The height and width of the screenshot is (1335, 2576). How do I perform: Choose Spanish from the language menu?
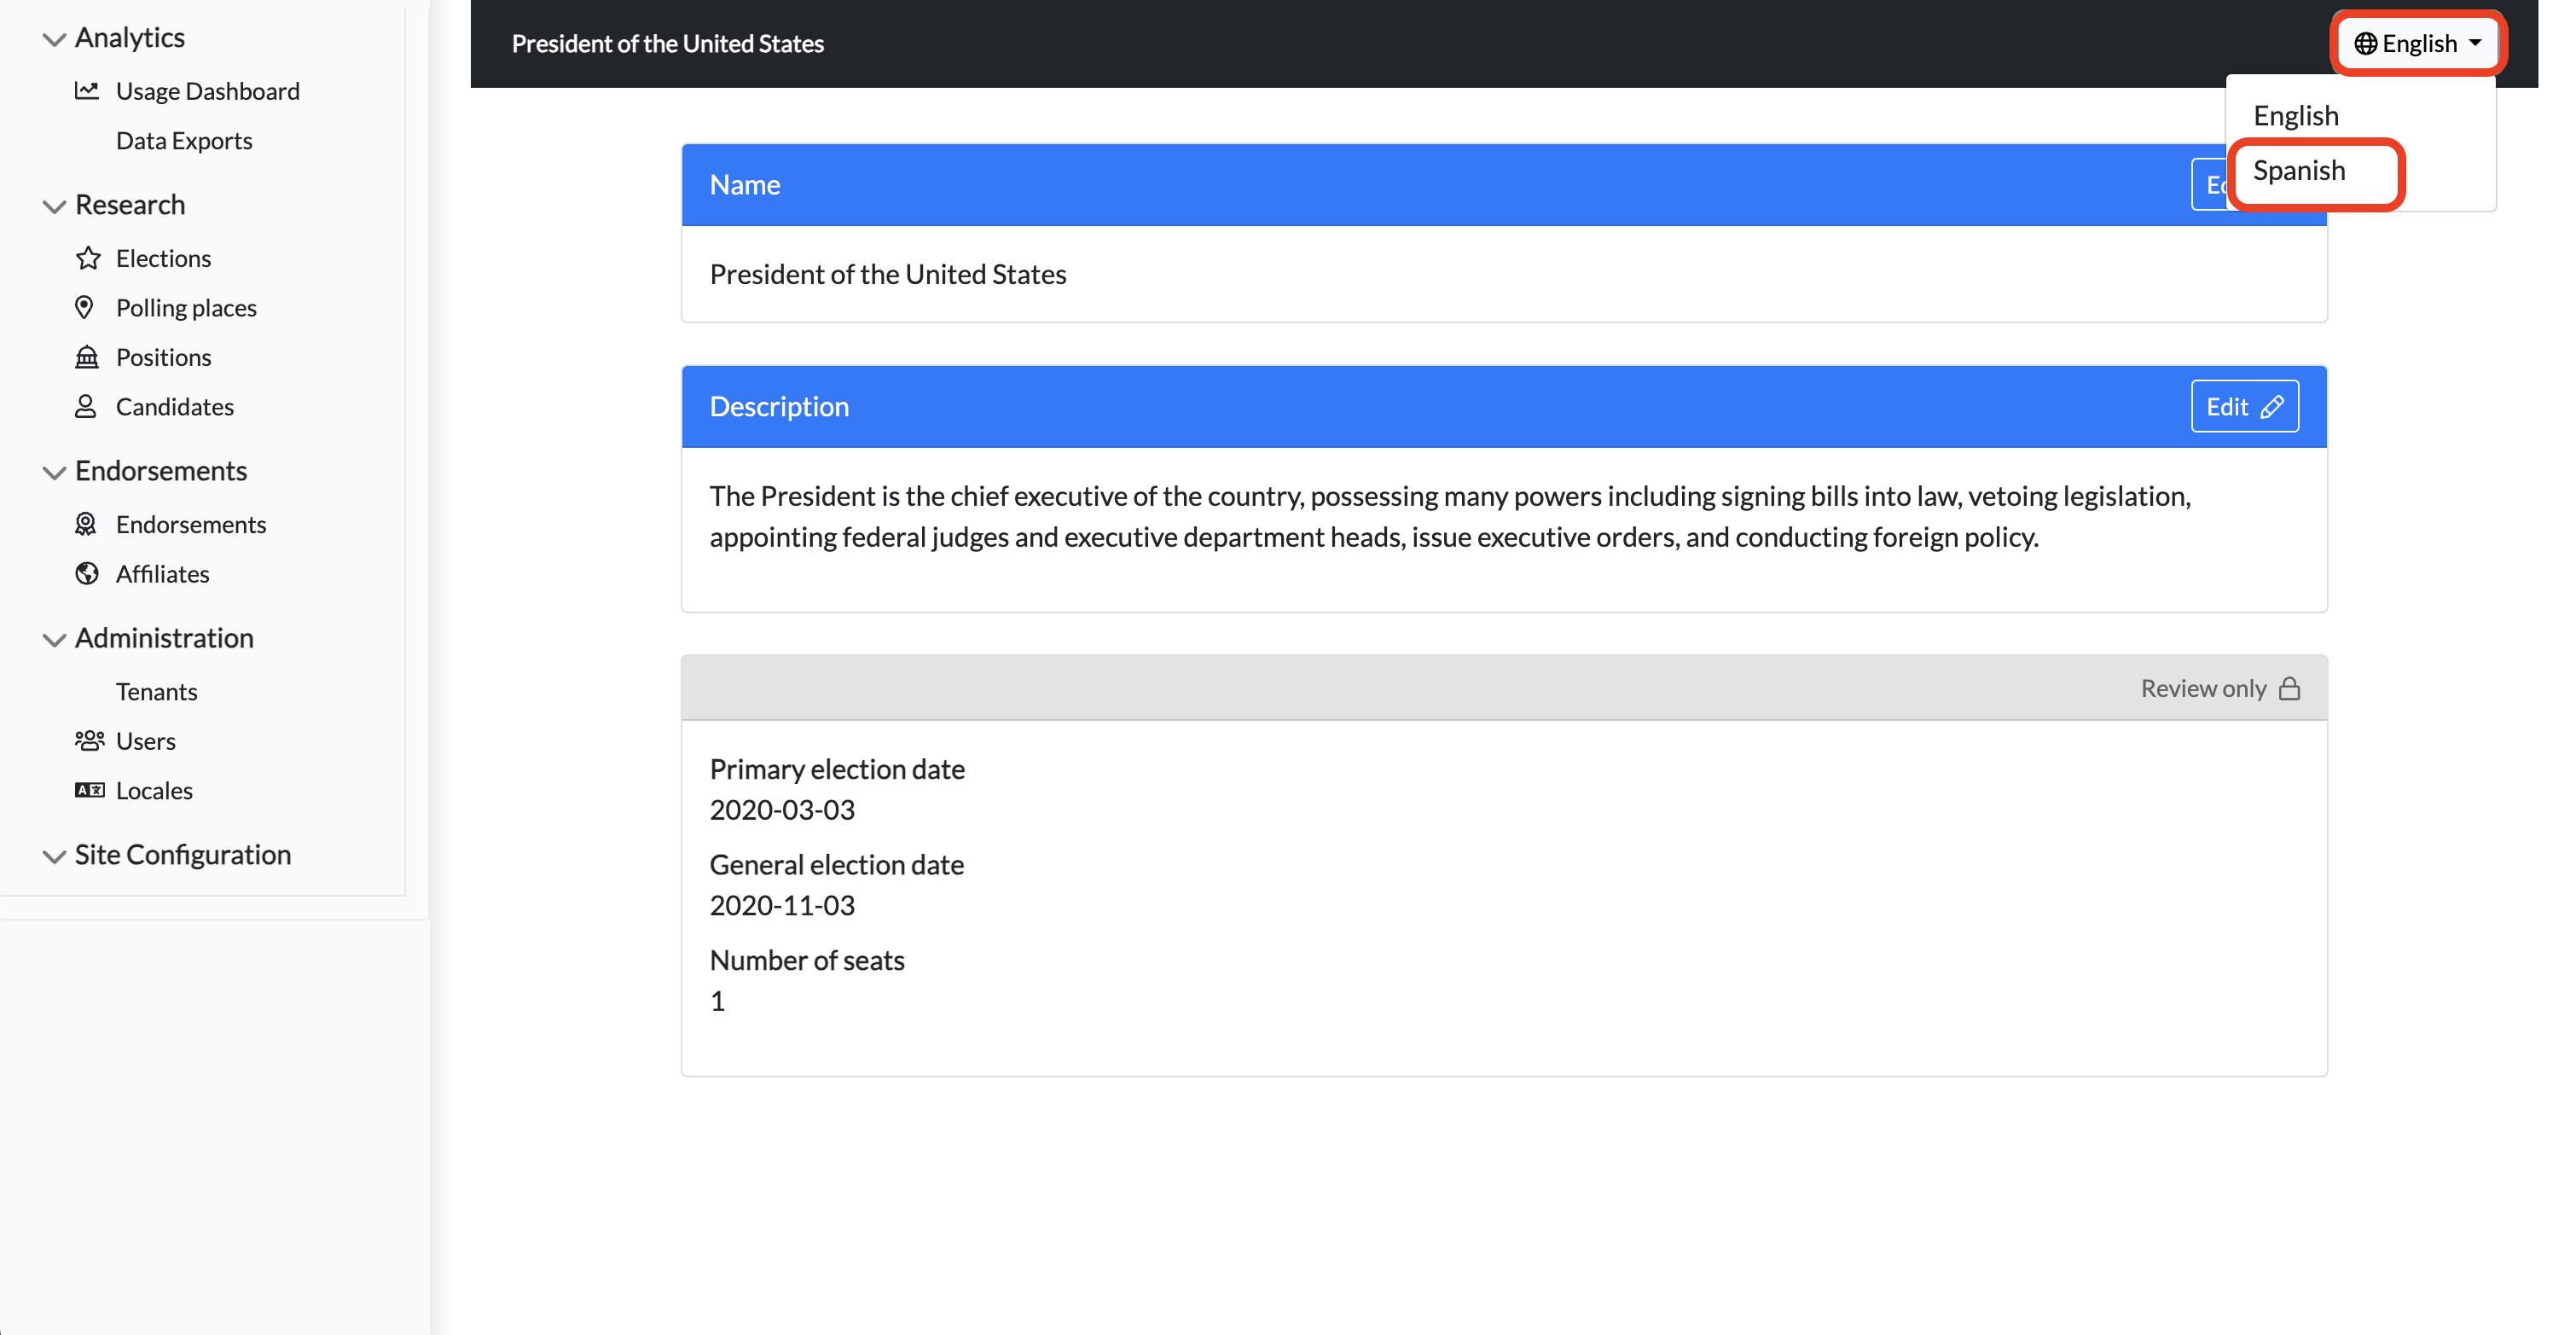(x=2299, y=171)
